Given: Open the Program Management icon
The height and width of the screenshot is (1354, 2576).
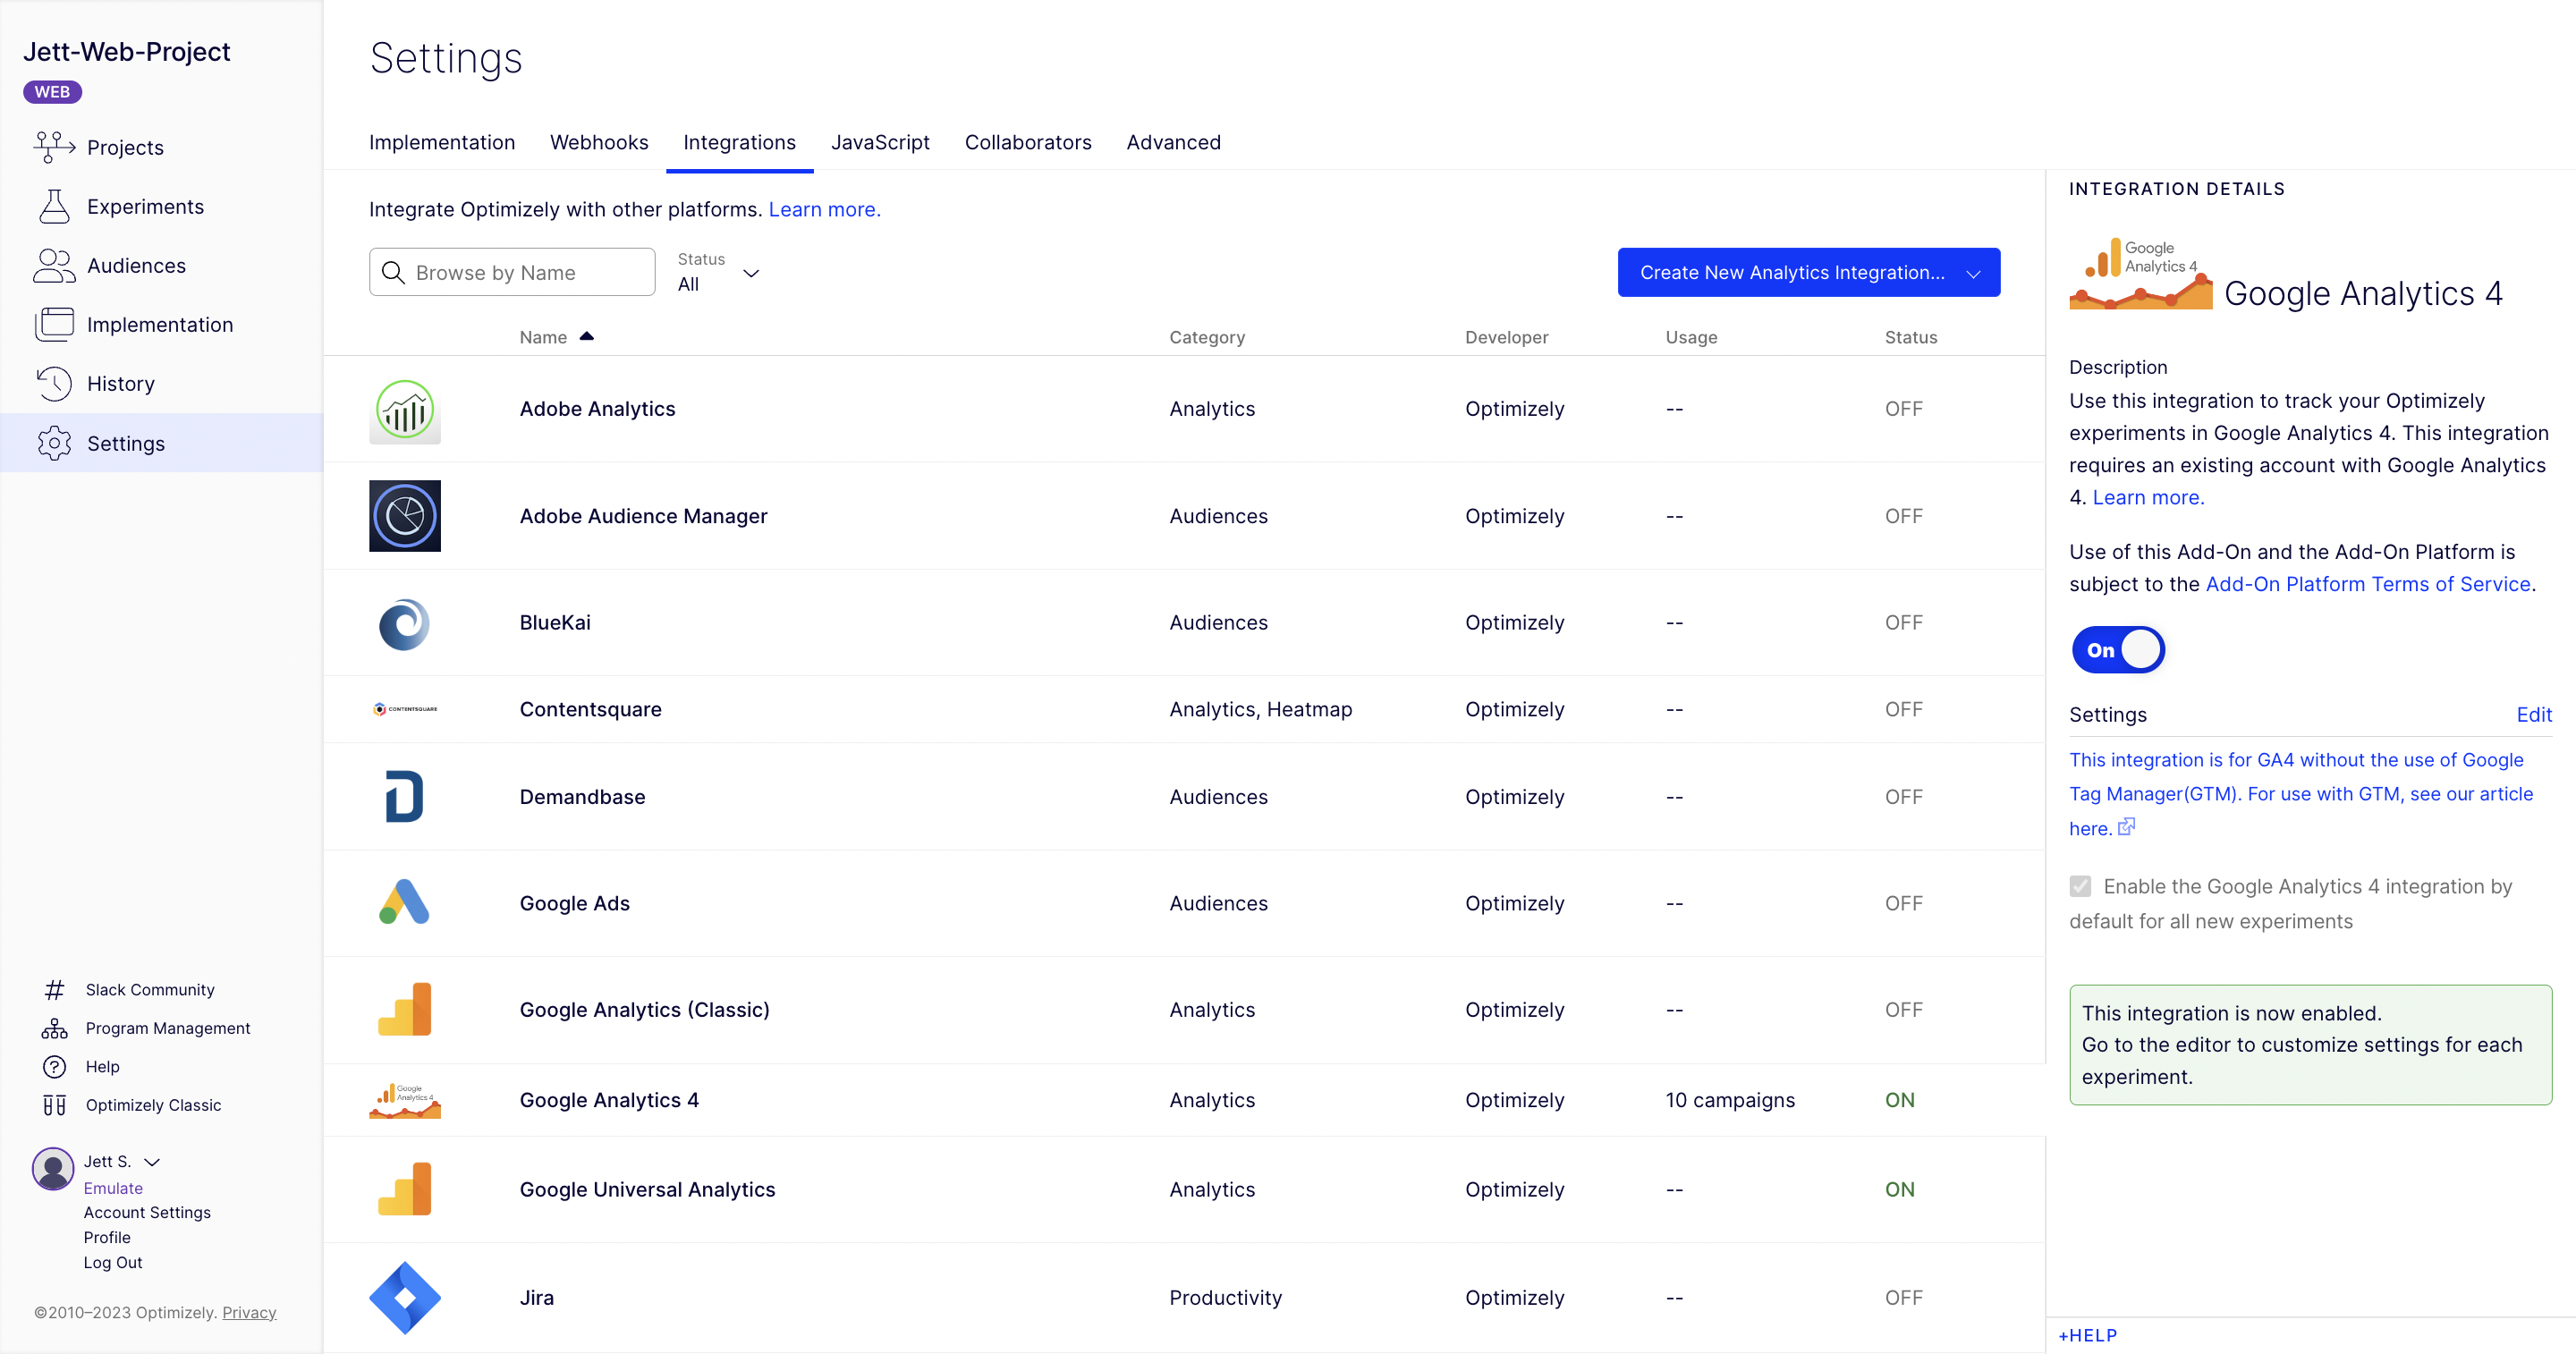Looking at the screenshot, I should (54, 1028).
